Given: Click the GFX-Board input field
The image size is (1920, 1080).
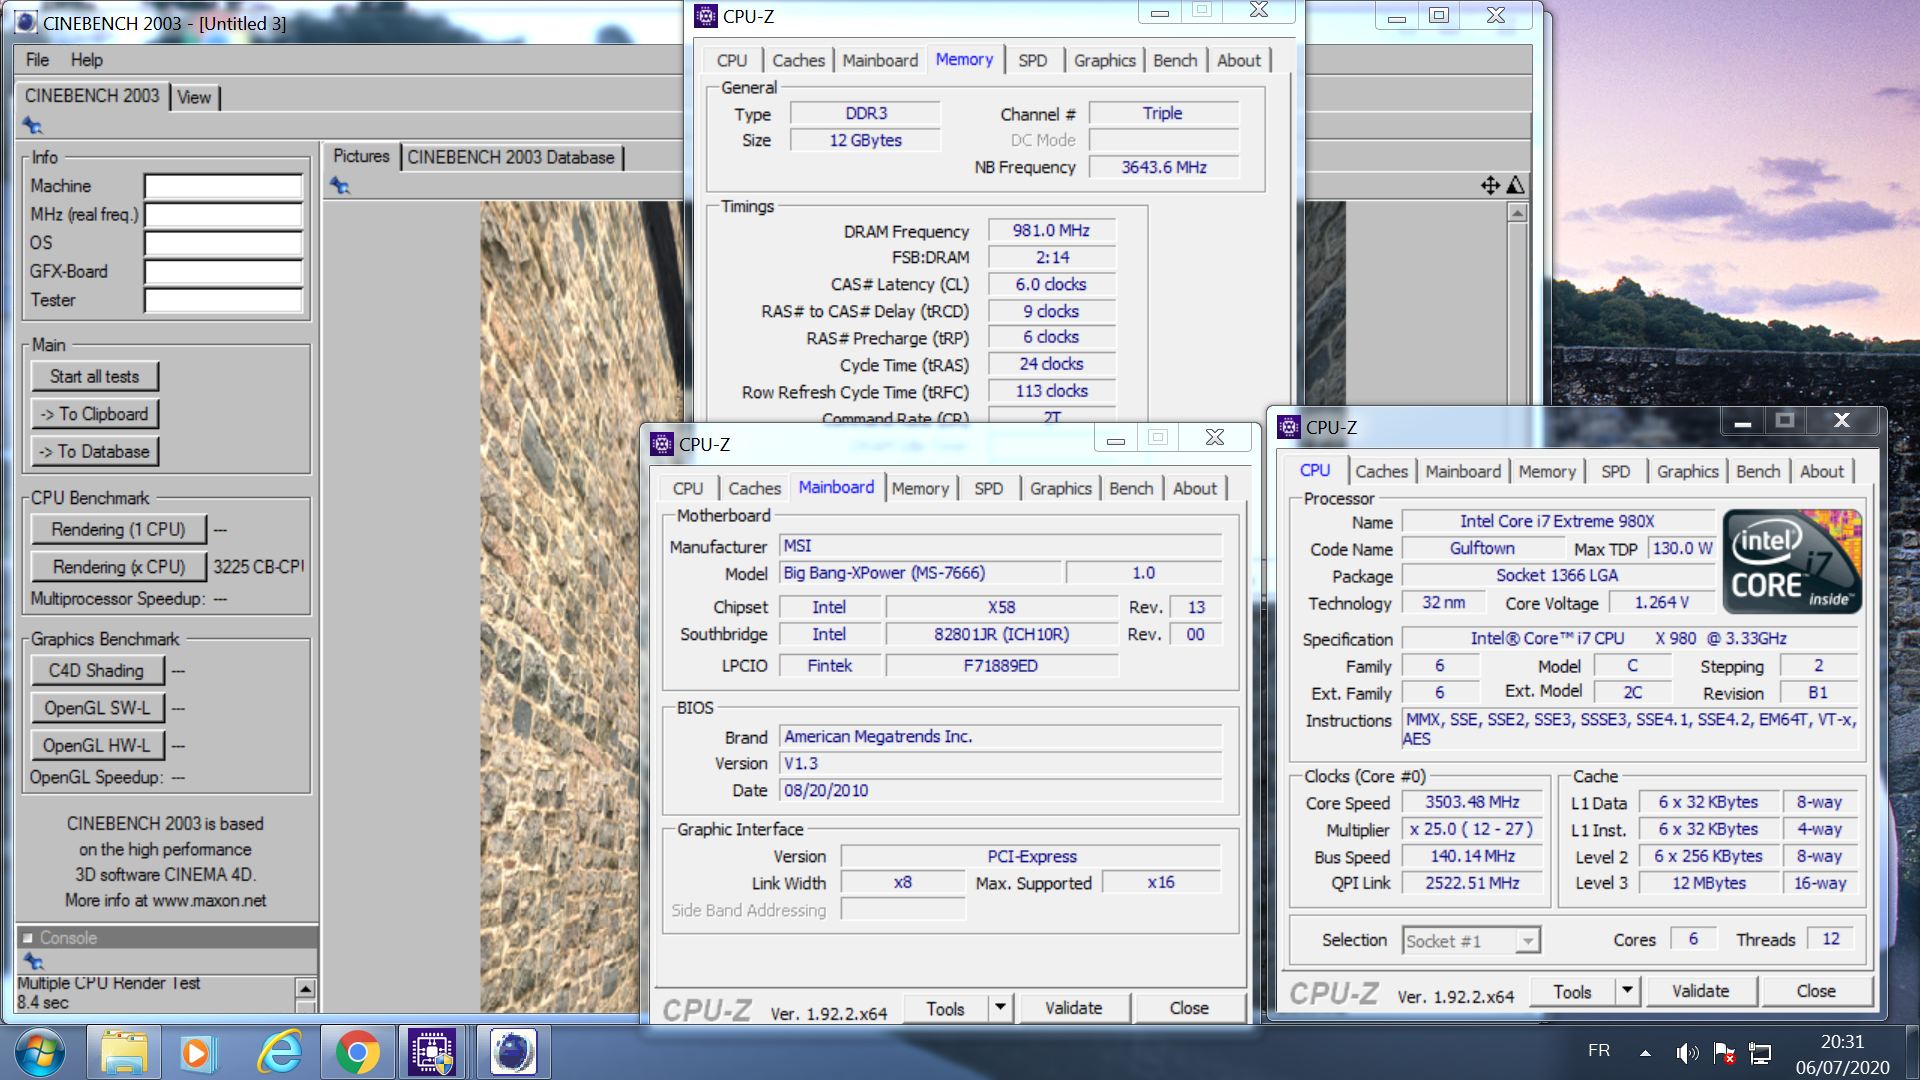Looking at the screenshot, I should point(223,272).
